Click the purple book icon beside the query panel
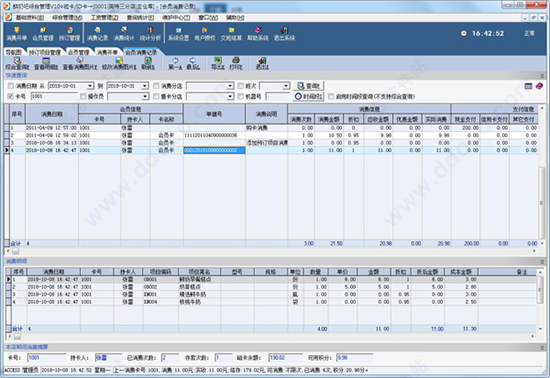This screenshot has height=378, width=550. 539,86
